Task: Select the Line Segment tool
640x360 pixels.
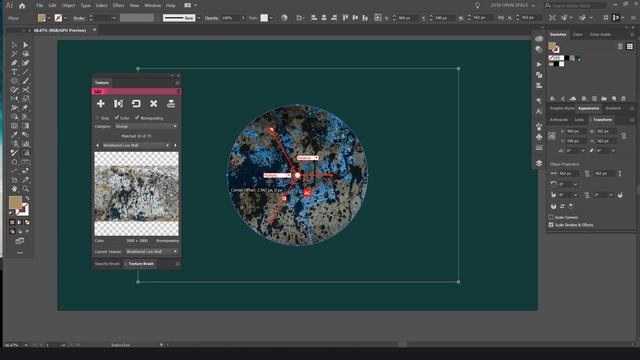Action: [26, 72]
